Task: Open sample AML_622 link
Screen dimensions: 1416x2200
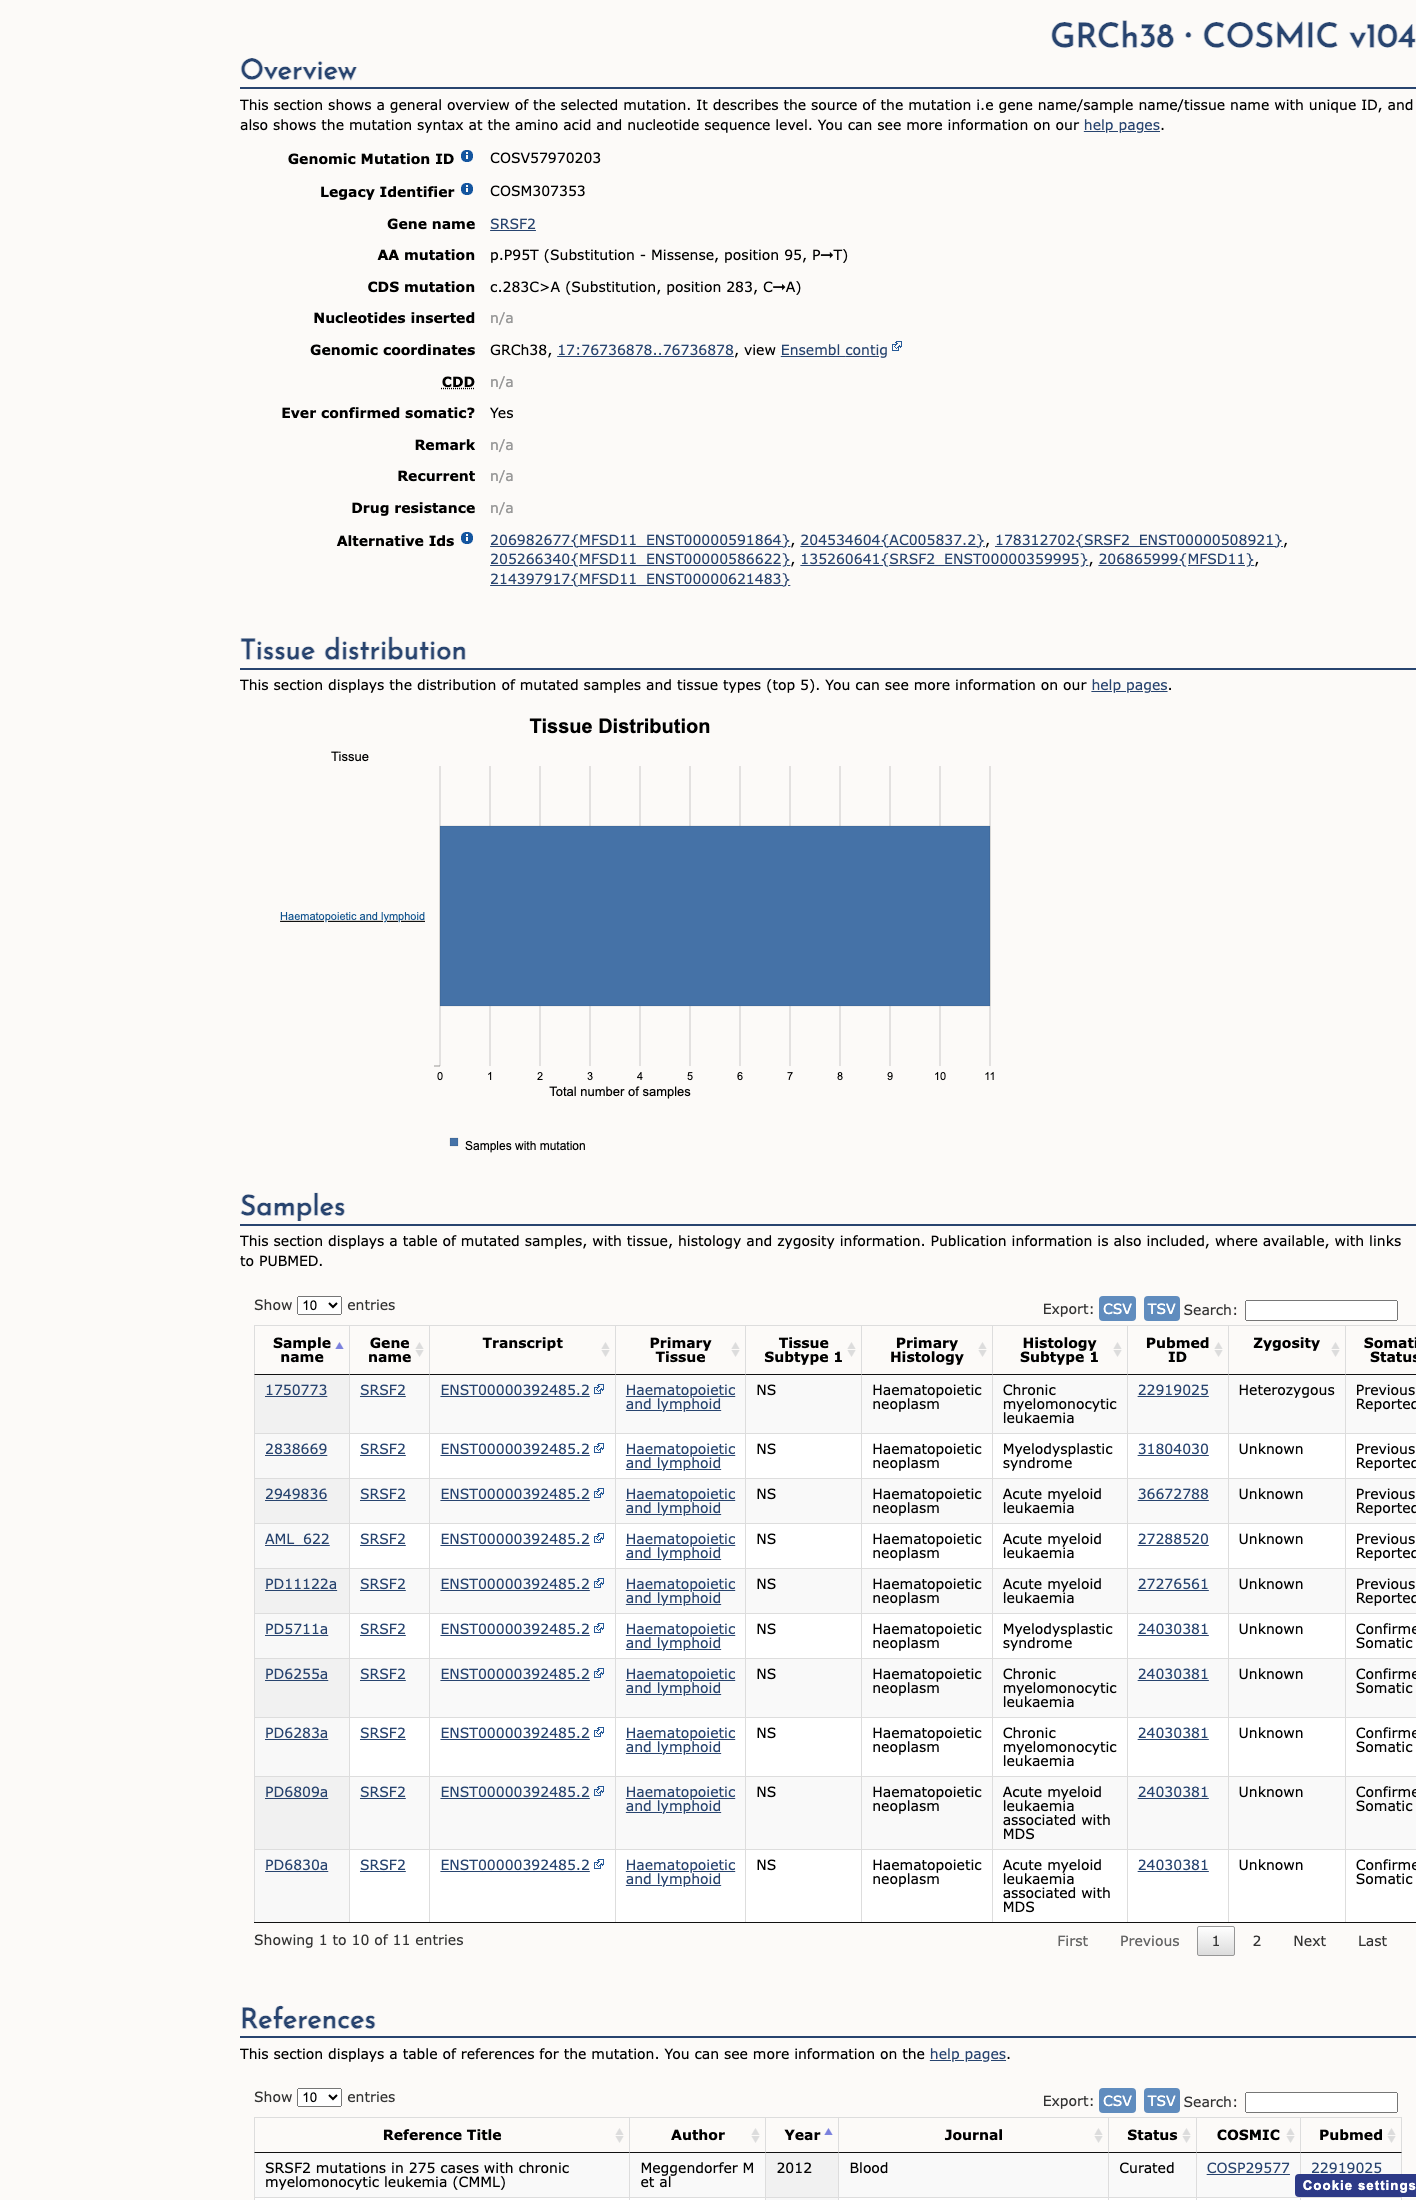Action: pyautogui.click(x=297, y=1539)
